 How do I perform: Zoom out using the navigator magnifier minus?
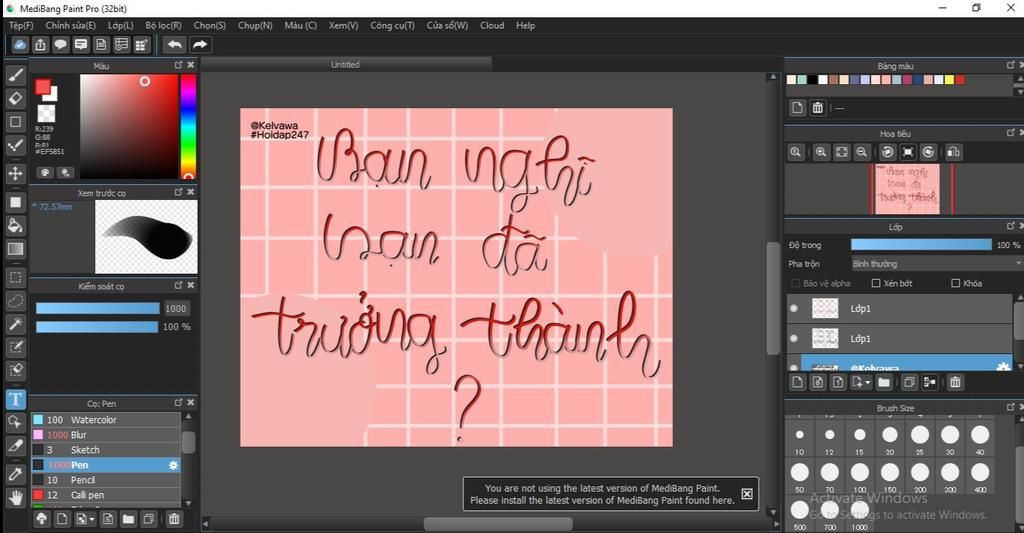[862, 152]
